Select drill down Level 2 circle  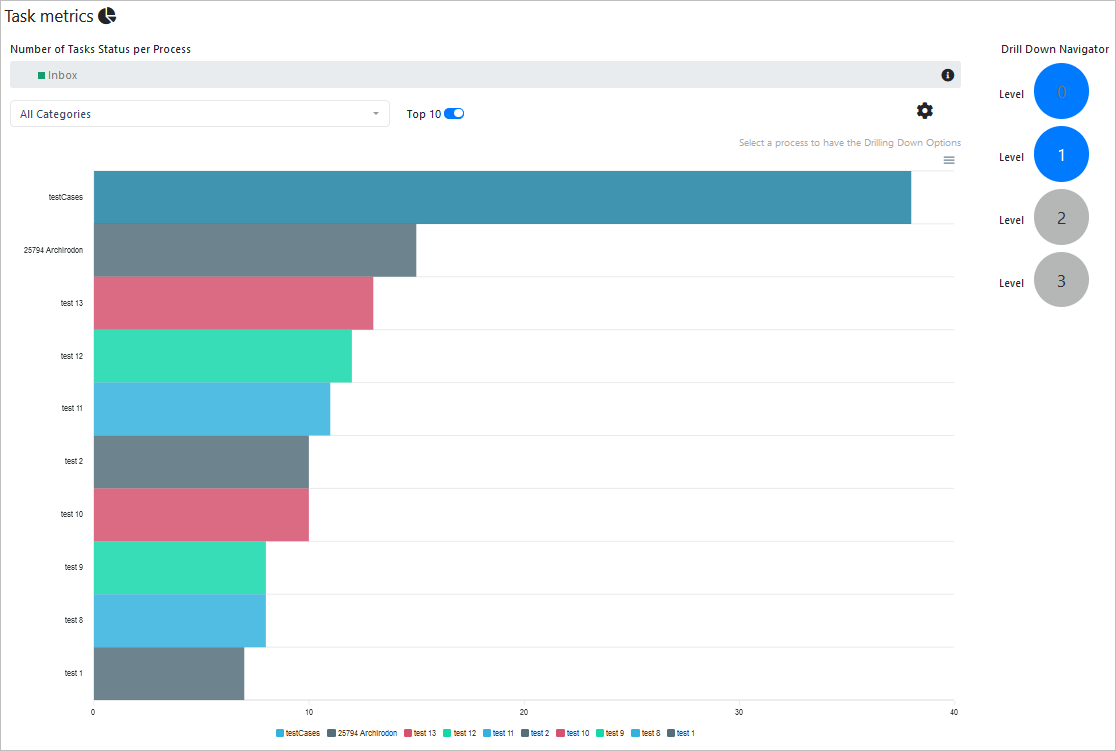(1061, 218)
